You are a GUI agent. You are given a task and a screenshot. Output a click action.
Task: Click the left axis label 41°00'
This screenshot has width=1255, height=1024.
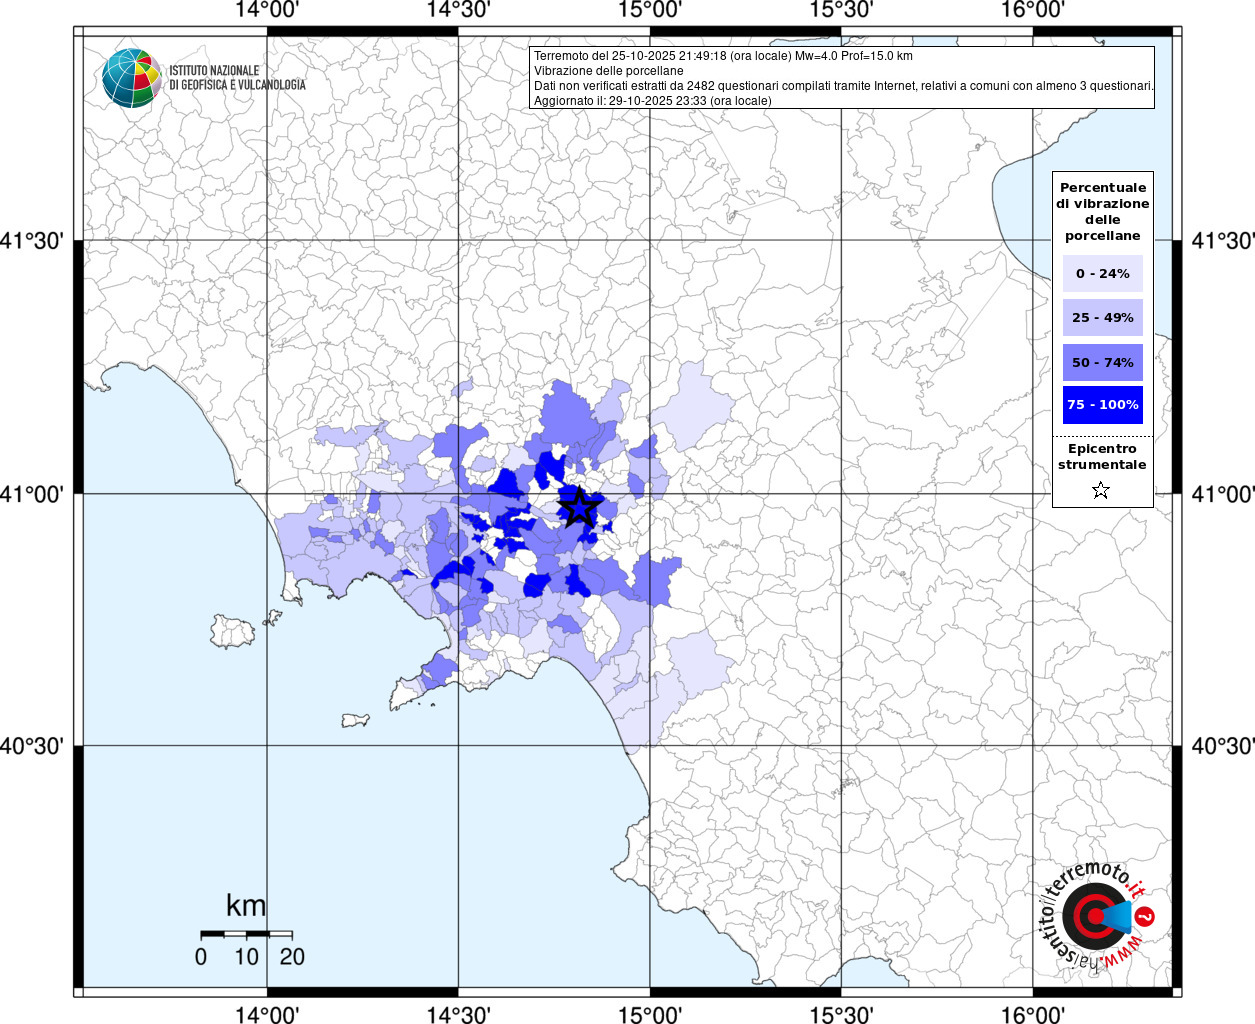[32, 494]
